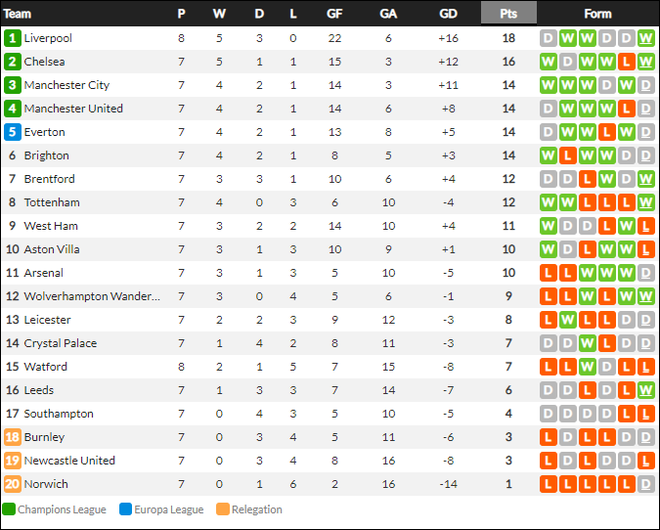Click the orange Relegation legend swatch

pos(223,509)
